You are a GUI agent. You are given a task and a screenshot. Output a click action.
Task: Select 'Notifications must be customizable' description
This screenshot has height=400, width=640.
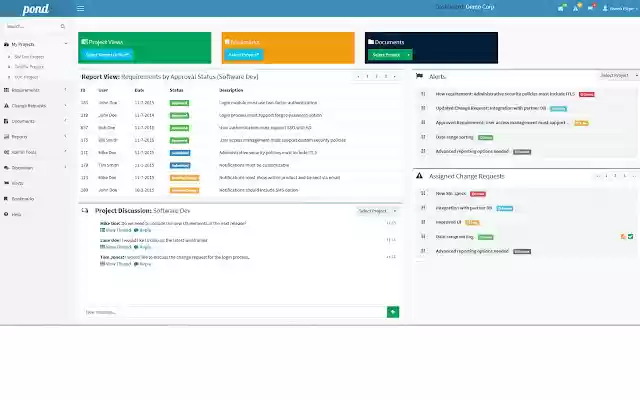[254, 165]
